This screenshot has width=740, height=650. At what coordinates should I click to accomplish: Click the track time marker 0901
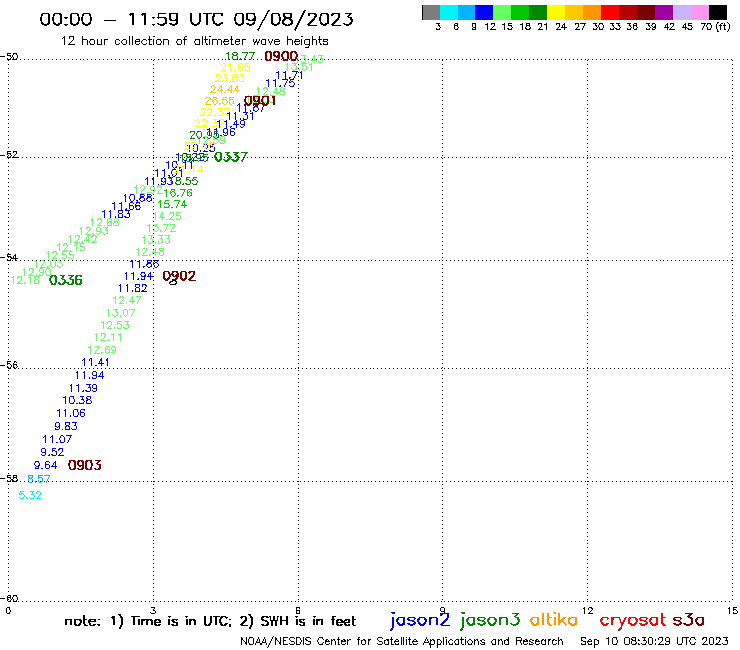pos(260,101)
